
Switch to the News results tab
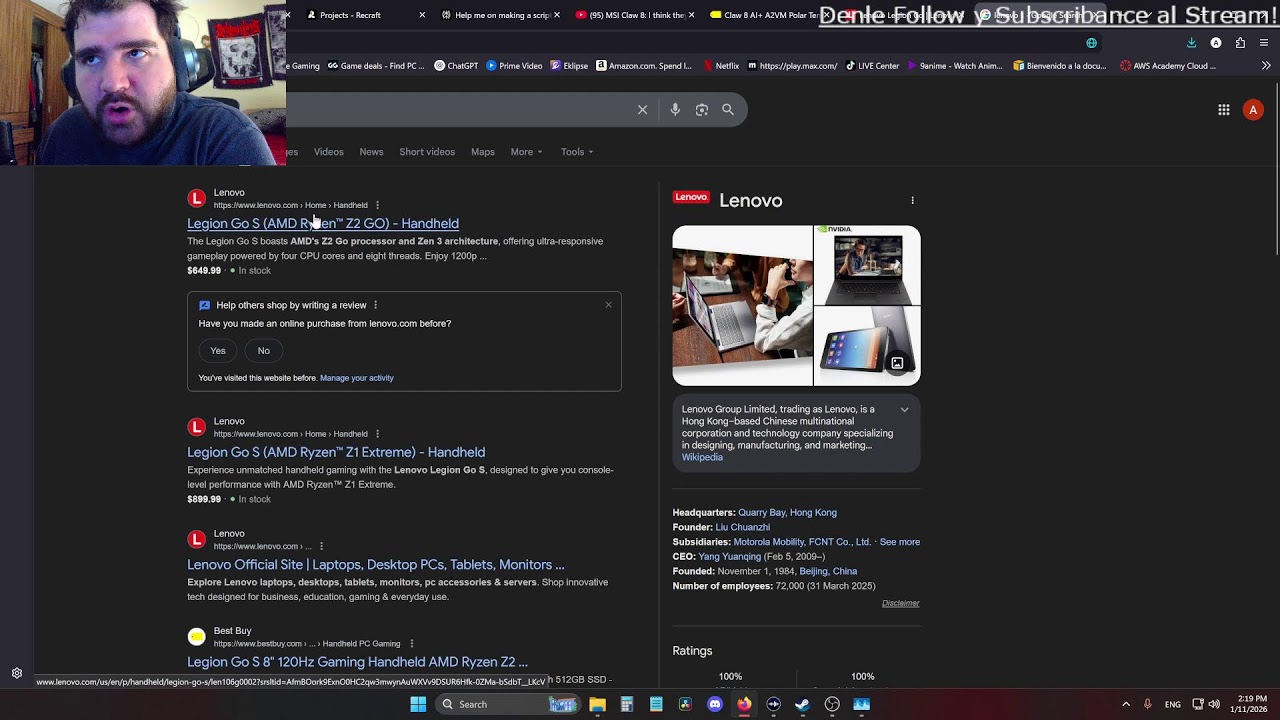click(371, 152)
